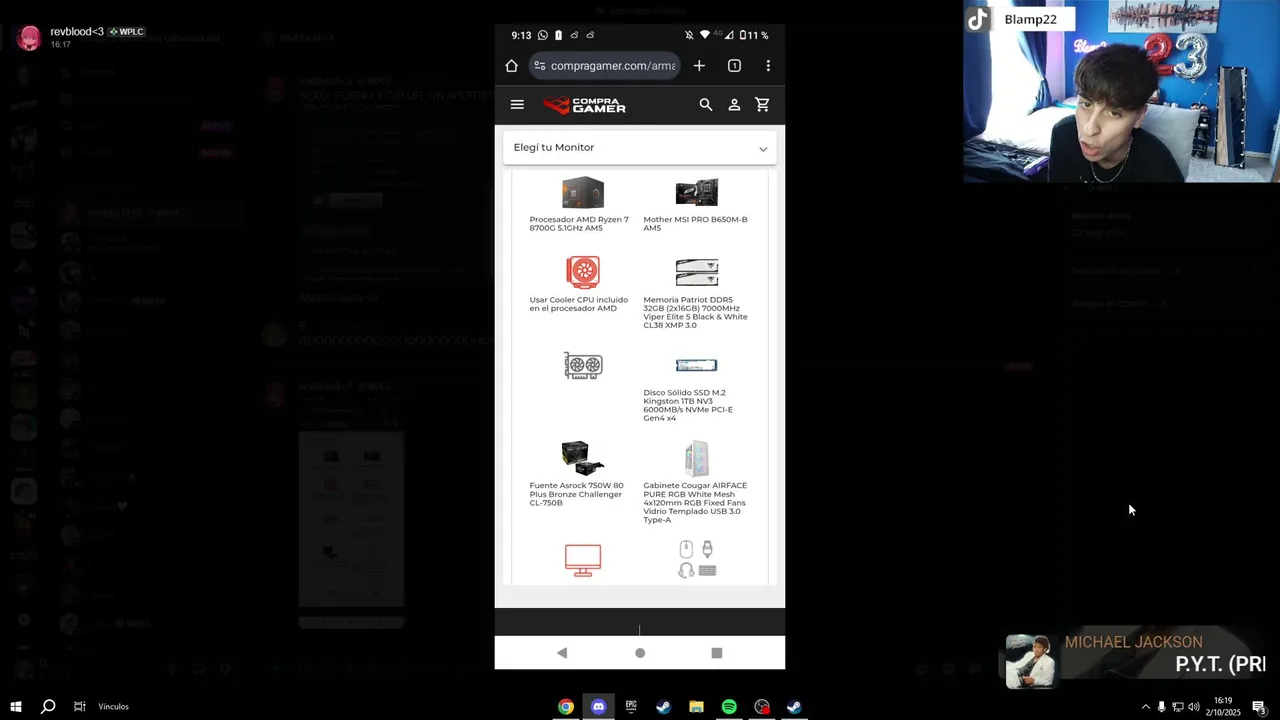This screenshot has width=1280, height=720.
Task: Select the Asrock 750W power supply image
Action: (583, 458)
